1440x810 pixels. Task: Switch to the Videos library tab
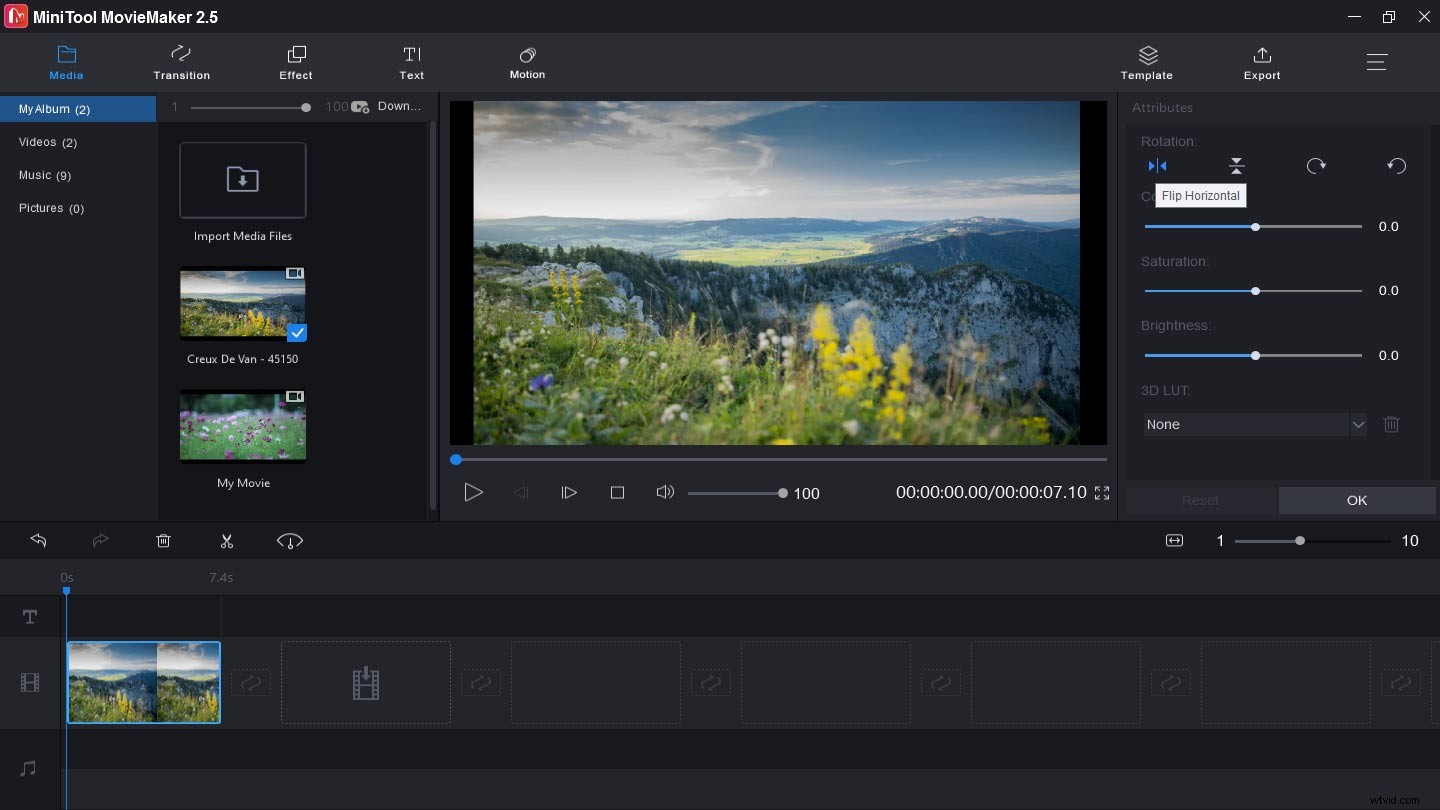[47, 141]
